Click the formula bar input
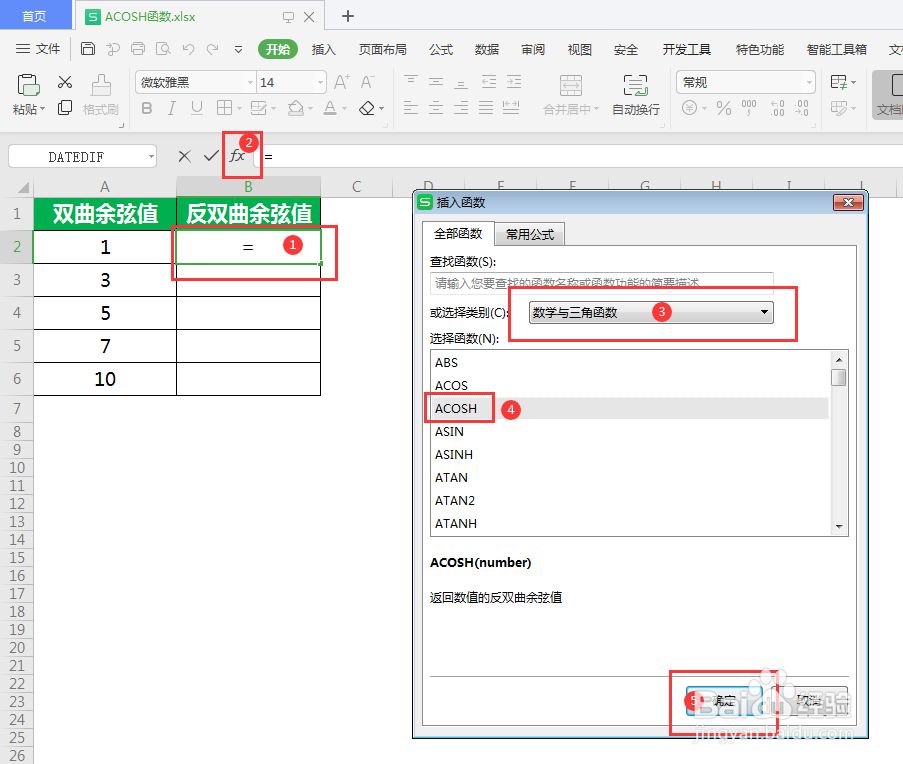Screen dimensions: 903x764 point(576,156)
